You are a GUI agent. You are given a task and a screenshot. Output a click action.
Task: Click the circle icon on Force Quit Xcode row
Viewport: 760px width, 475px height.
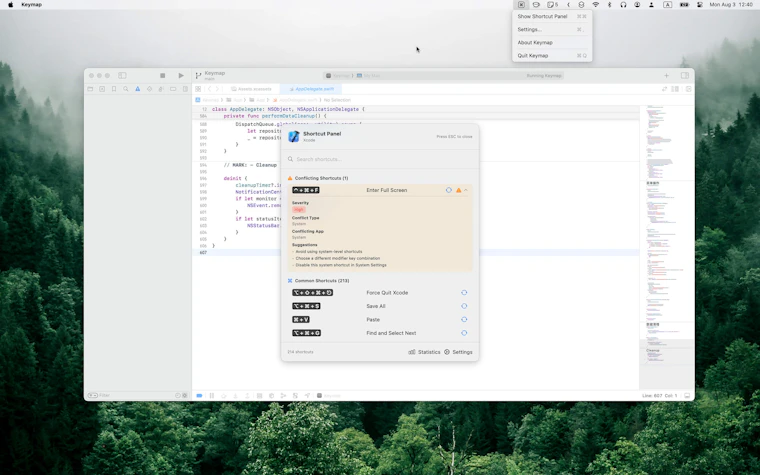pyautogui.click(x=464, y=293)
